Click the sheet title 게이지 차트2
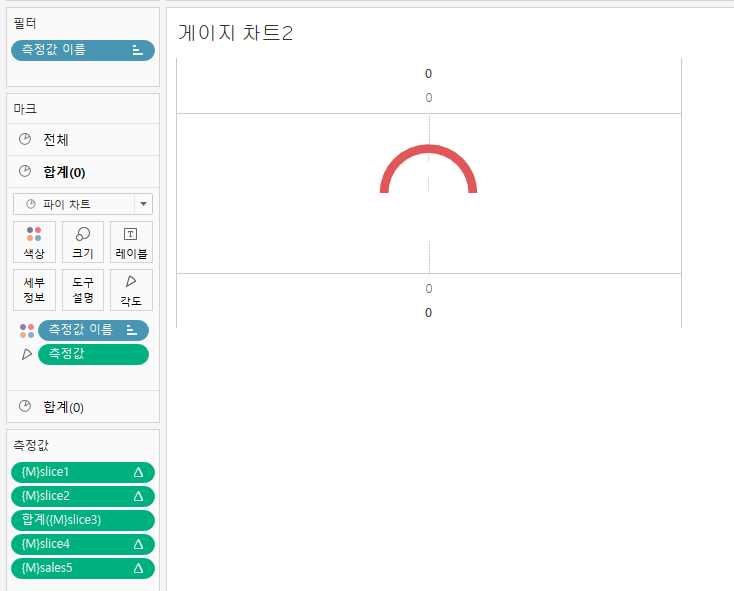734x591 pixels. coord(235,33)
